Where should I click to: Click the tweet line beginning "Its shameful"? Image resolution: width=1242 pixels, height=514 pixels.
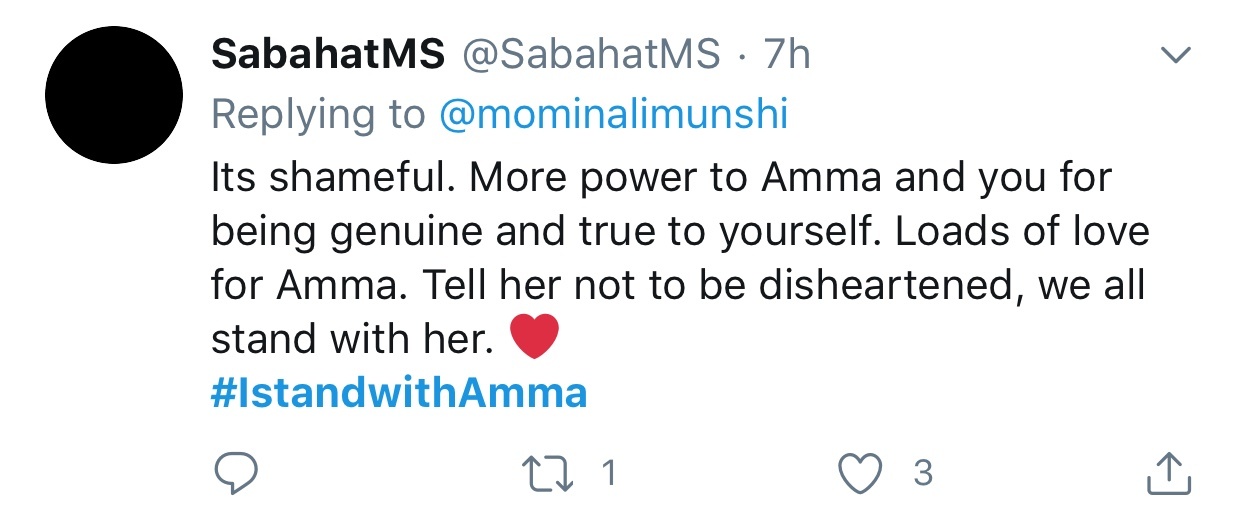click(661, 179)
